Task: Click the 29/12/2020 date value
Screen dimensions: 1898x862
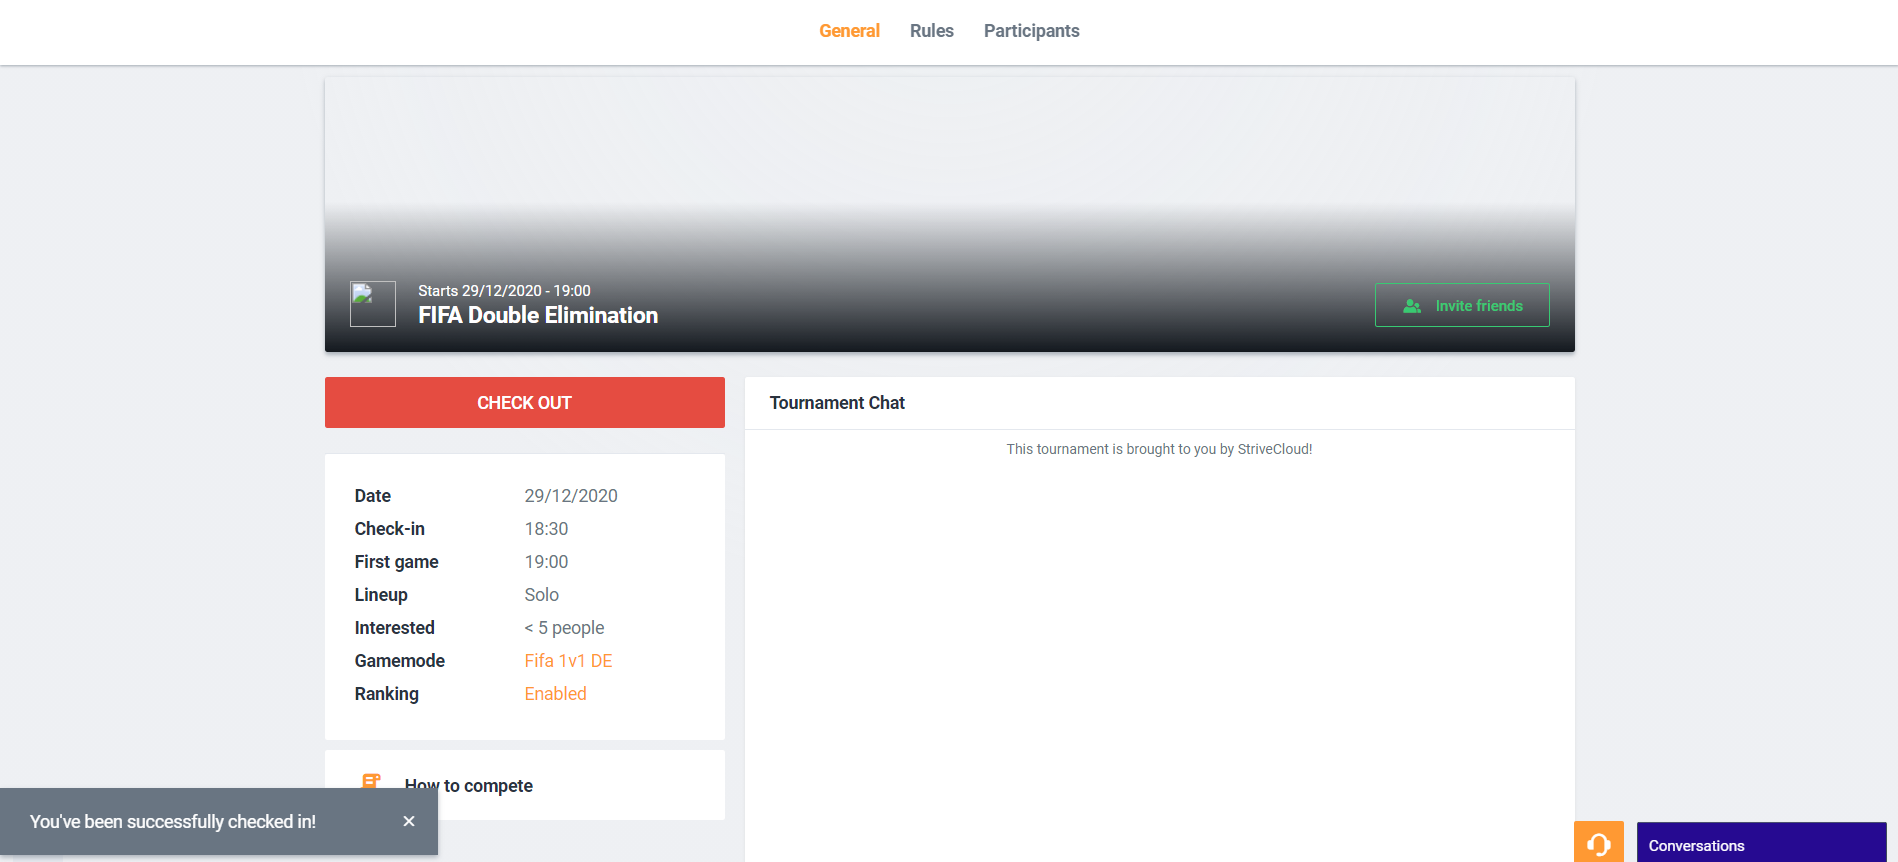Action: [571, 496]
